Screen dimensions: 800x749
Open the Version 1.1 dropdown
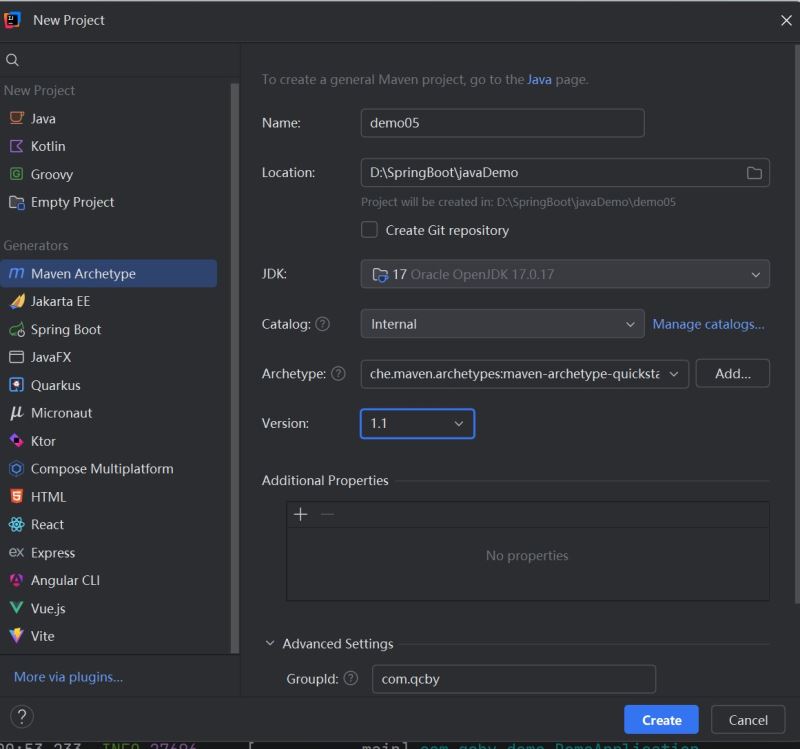click(x=417, y=423)
